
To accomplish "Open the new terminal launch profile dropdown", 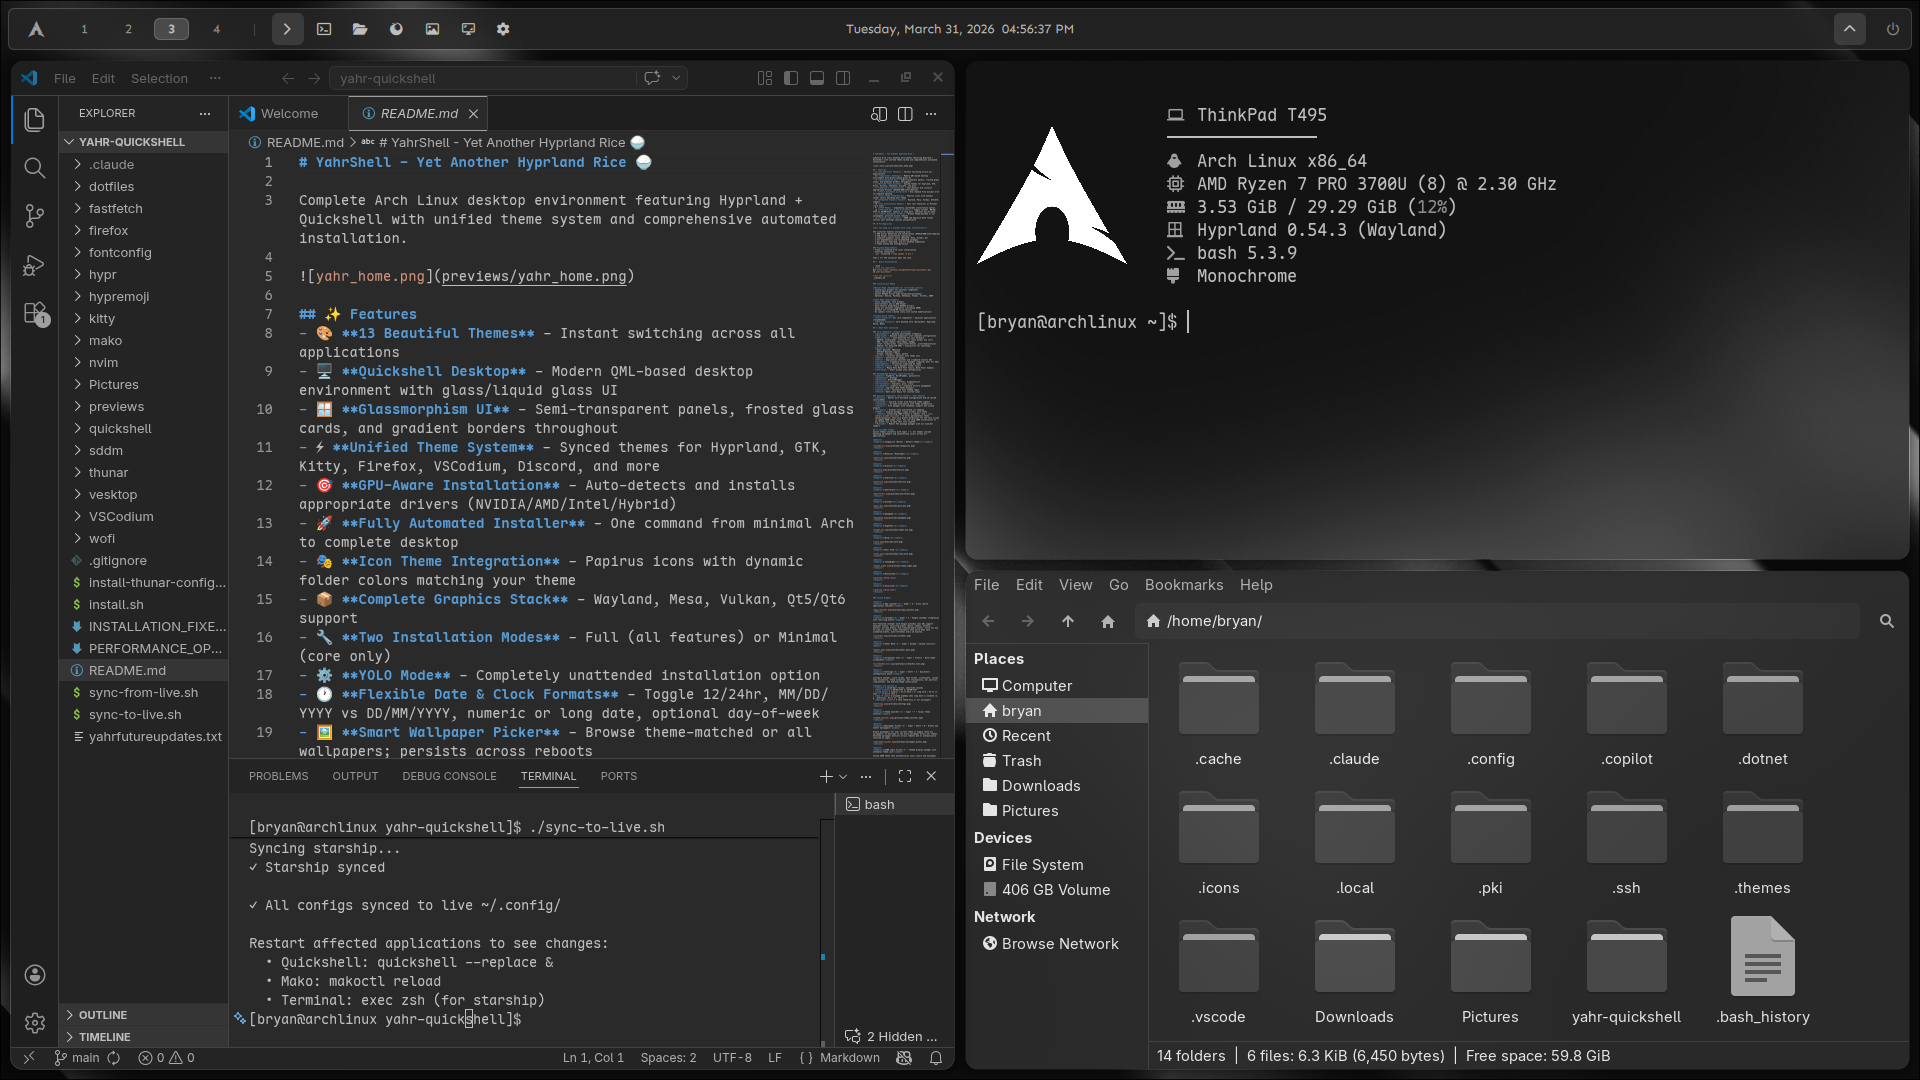I will pyautogui.click(x=843, y=776).
